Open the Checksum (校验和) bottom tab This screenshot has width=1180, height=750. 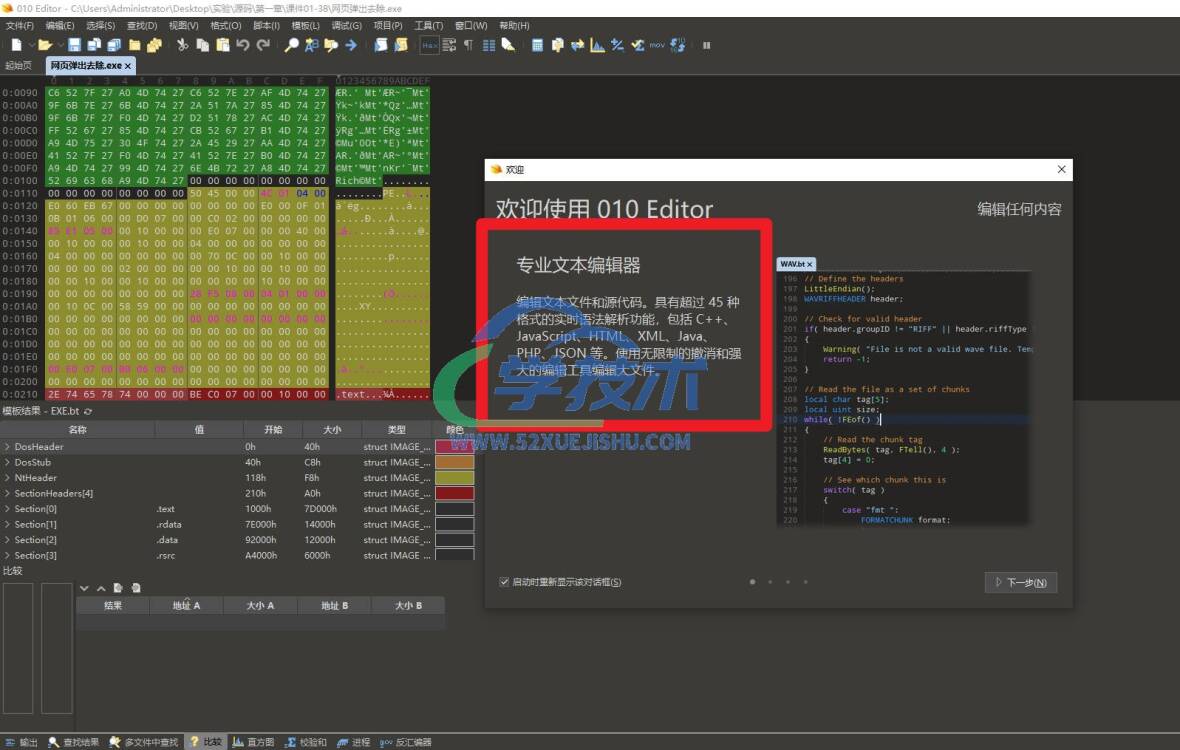(x=306, y=742)
